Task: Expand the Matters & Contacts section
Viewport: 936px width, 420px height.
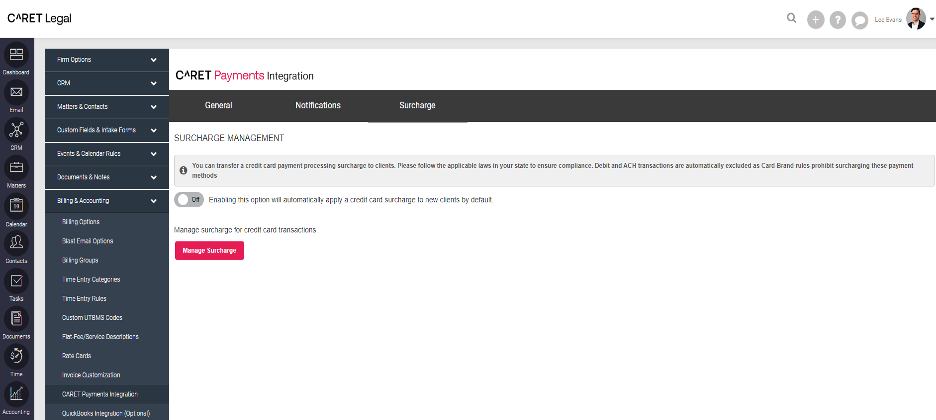Action: coord(107,107)
